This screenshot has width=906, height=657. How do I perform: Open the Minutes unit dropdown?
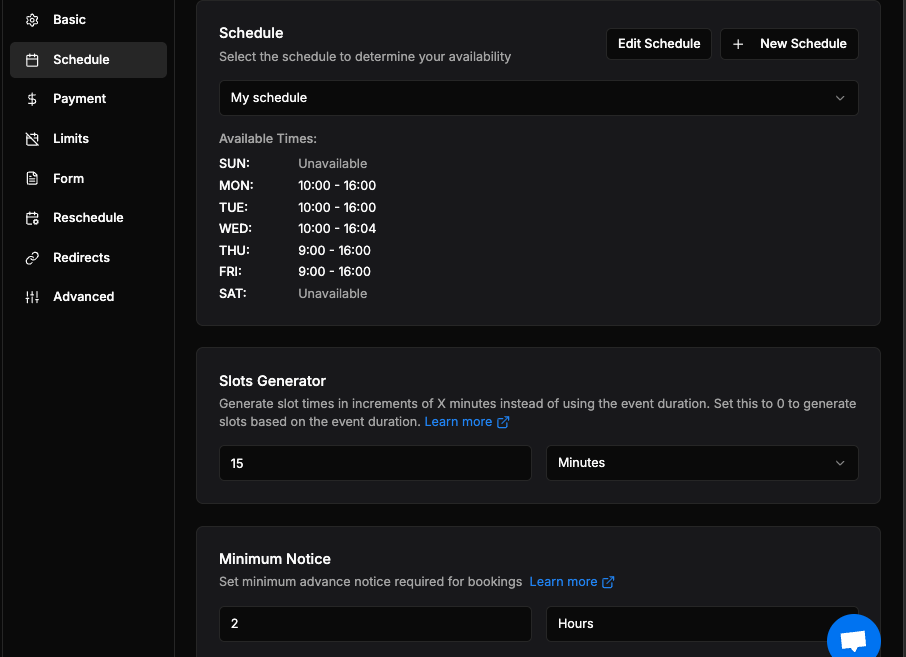[702, 463]
